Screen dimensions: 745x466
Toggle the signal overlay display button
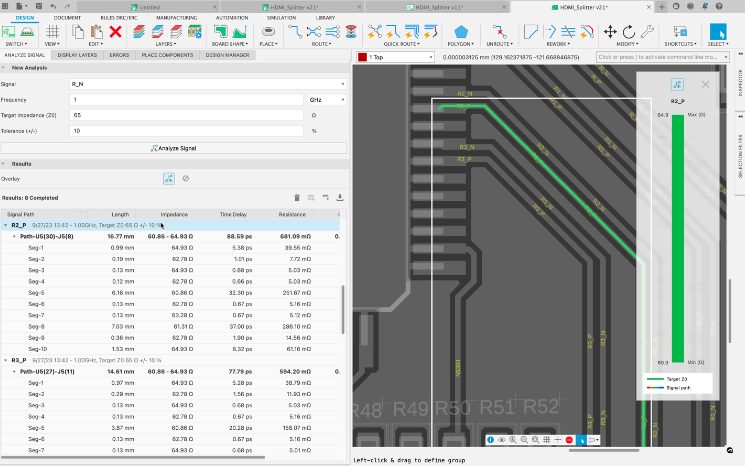coord(169,178)
